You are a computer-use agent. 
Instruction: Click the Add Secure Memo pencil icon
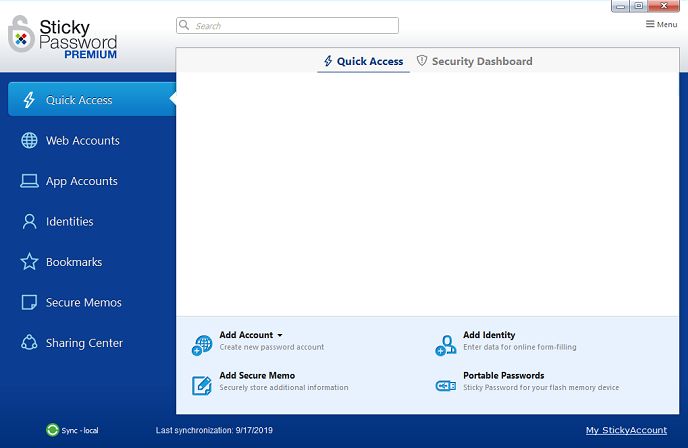coord(202,385)
